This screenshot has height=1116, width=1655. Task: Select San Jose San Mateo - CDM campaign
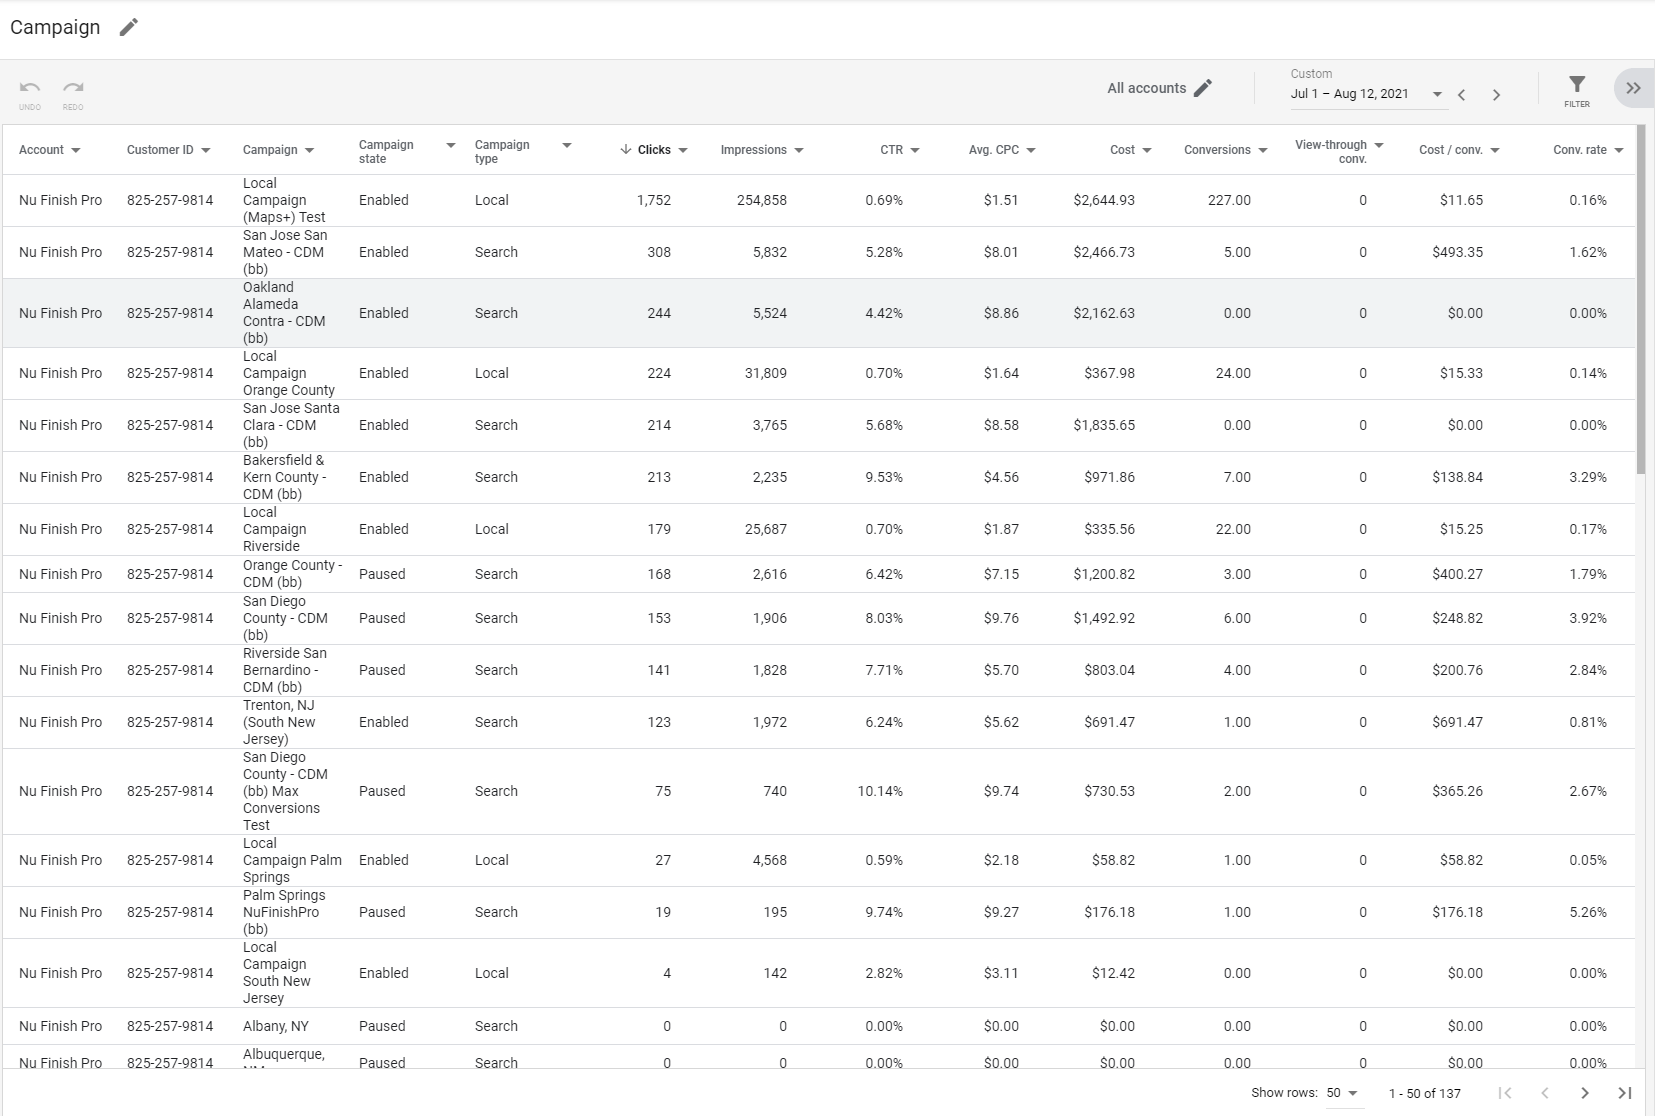(285, 252)
